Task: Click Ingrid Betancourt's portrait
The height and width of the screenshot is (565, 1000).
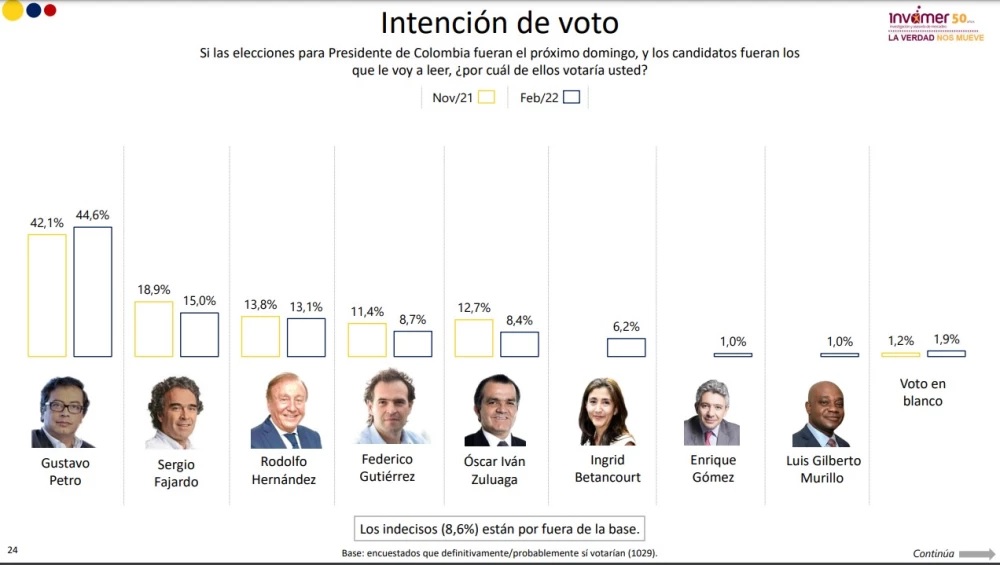Action: (606, 411)
